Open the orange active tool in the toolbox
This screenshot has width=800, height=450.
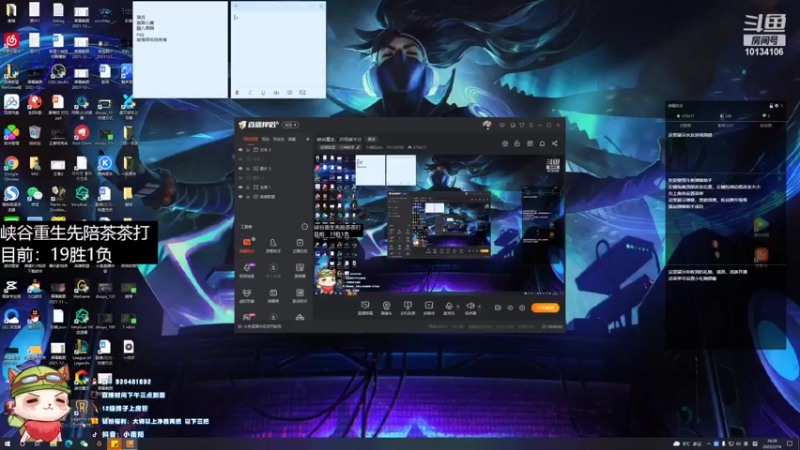pyautogui.click(x=247, y=245)
